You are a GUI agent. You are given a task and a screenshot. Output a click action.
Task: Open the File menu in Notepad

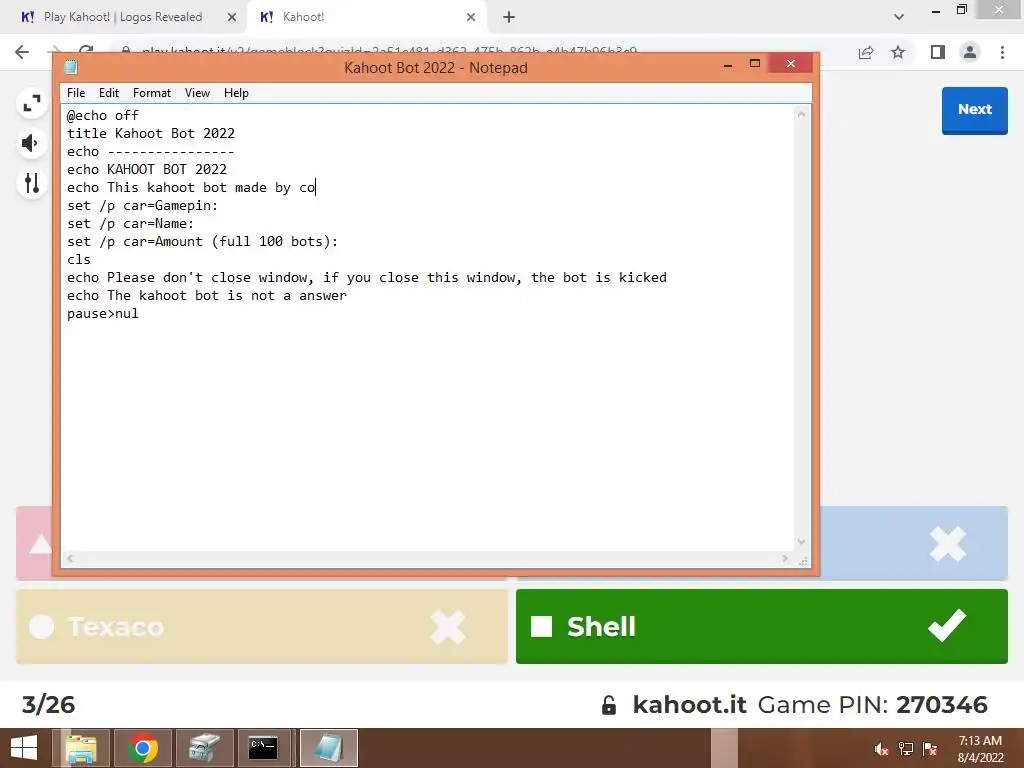[76, 93]
